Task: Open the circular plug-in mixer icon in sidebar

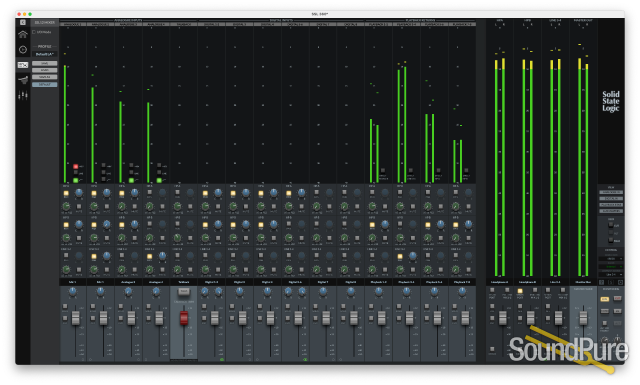Action: coord(23,49)
